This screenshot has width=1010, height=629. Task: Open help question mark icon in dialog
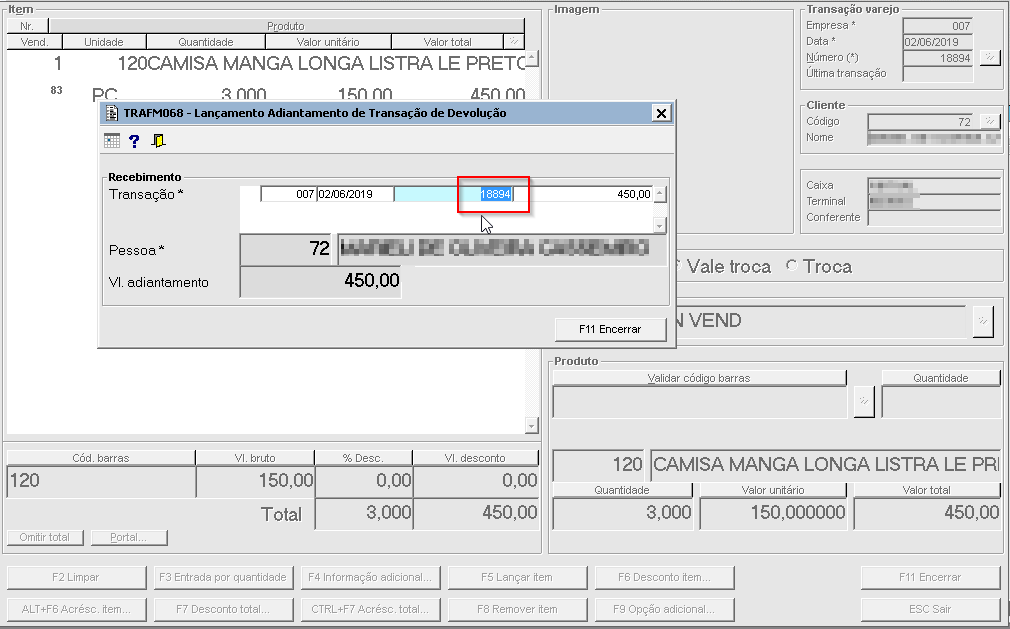(x=134, y=141)
